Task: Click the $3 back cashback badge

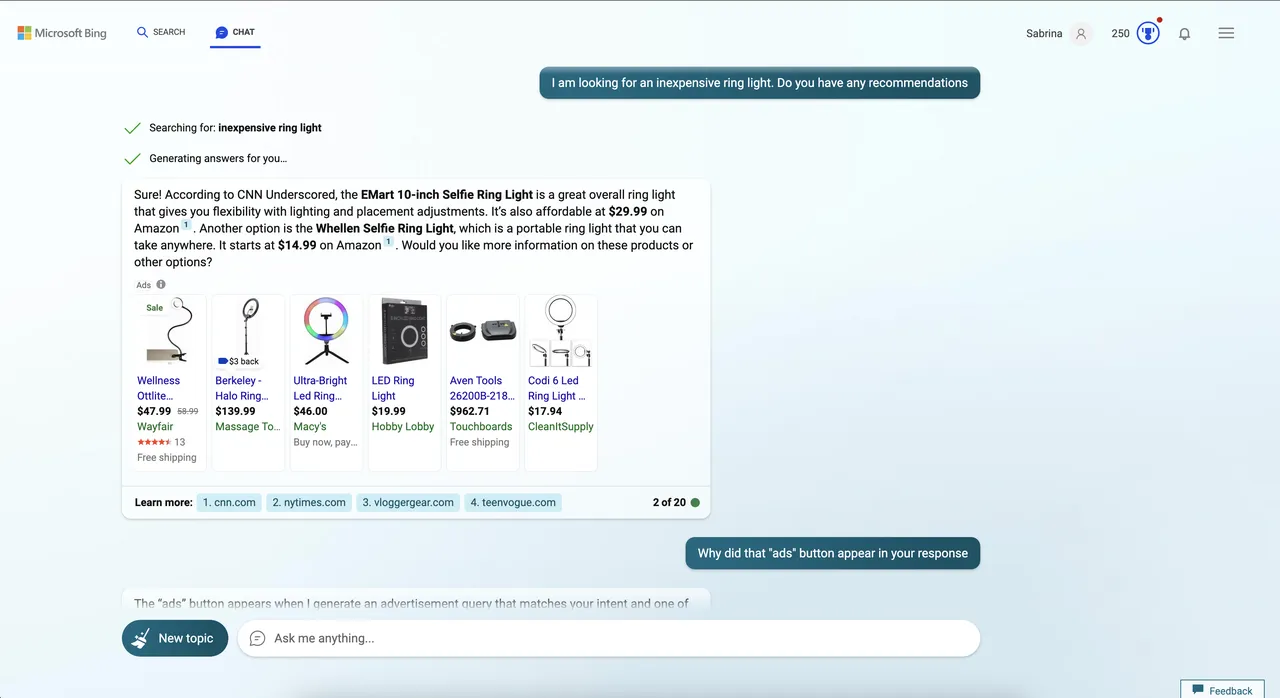Action: (x=238, y=361)
